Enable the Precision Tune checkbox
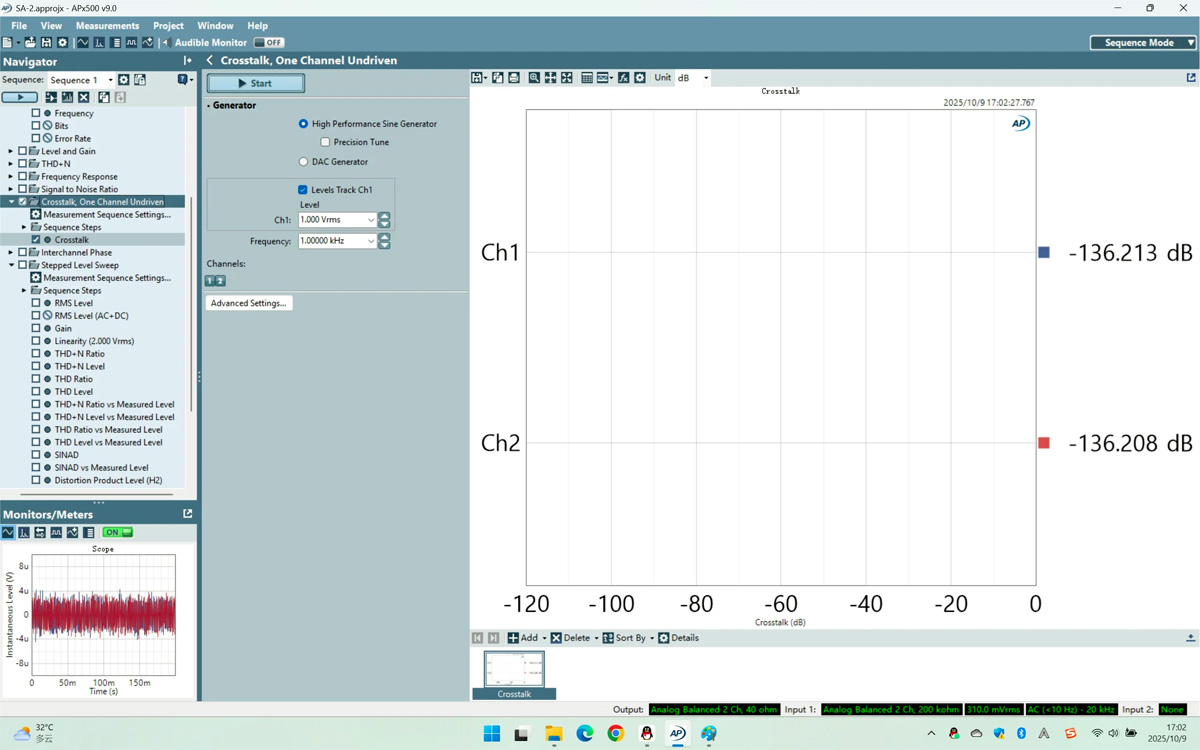 325,142
